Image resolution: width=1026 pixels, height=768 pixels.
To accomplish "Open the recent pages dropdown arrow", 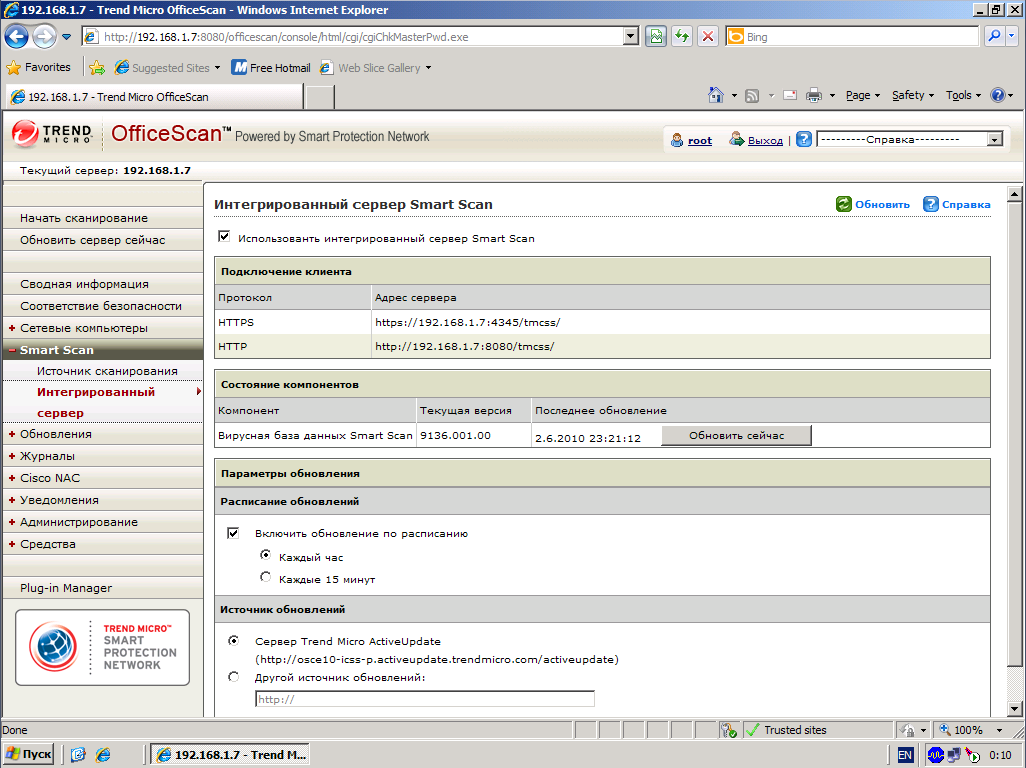I will (66, 37).
